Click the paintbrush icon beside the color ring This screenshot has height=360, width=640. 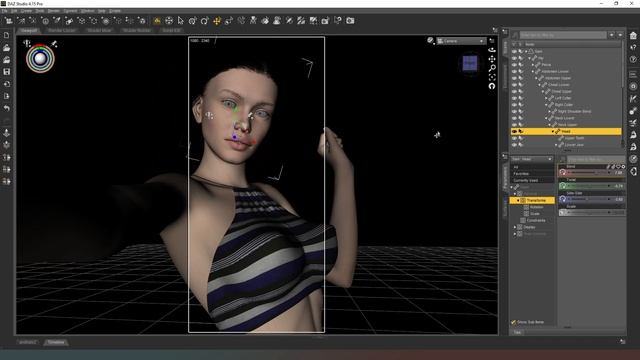54,44
